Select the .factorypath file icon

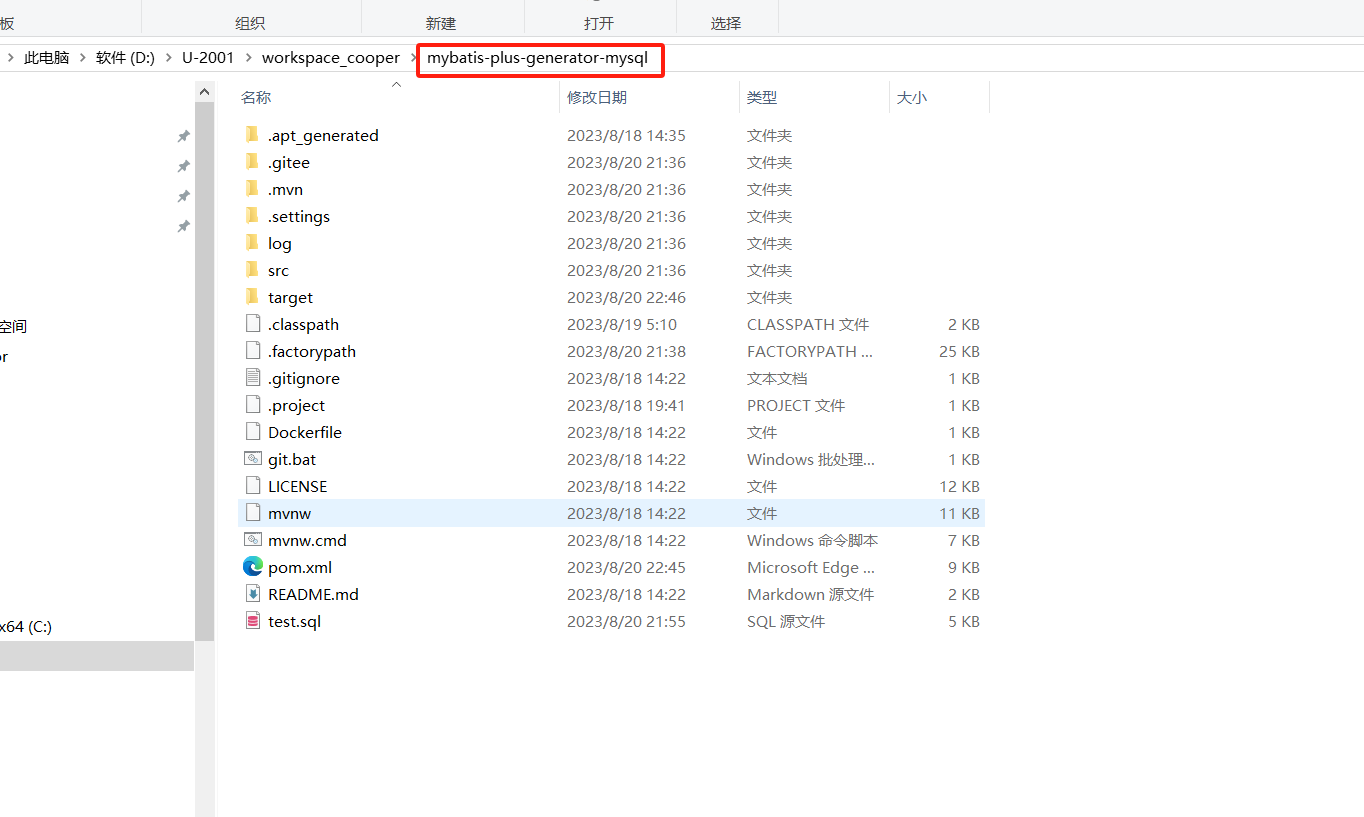click(x=252, y=351)
